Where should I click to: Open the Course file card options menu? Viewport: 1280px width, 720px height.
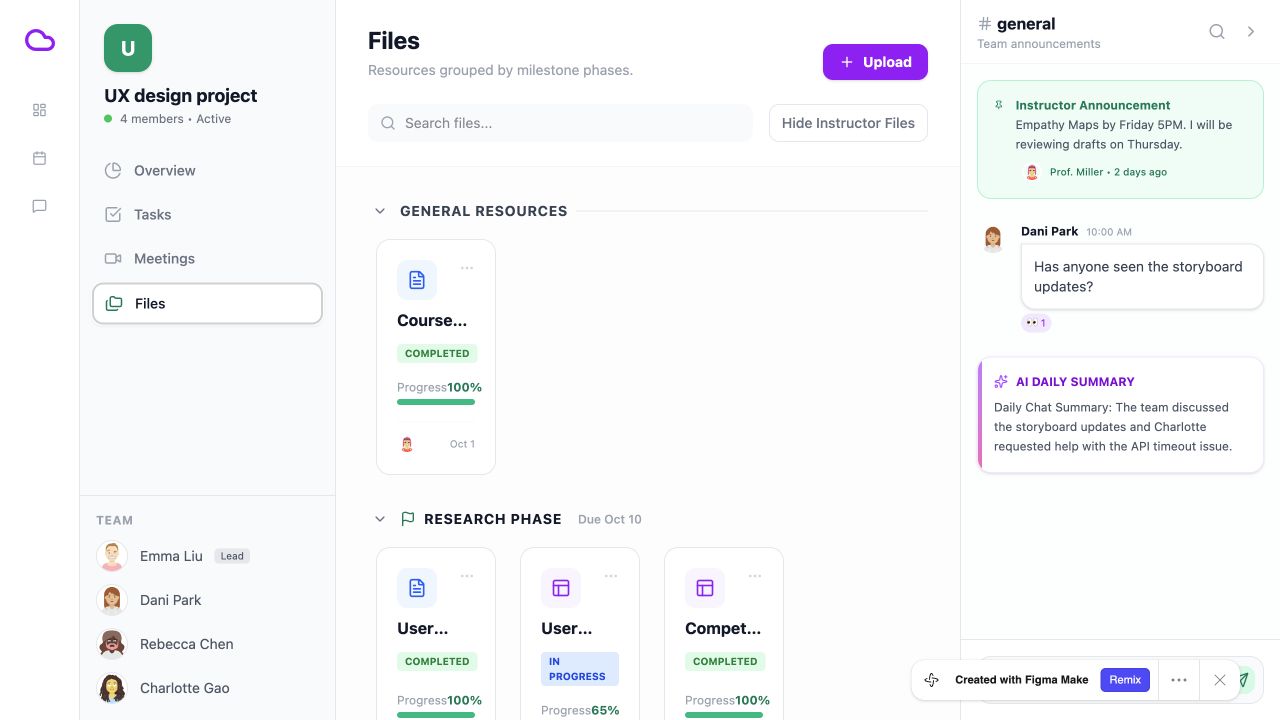467,268
